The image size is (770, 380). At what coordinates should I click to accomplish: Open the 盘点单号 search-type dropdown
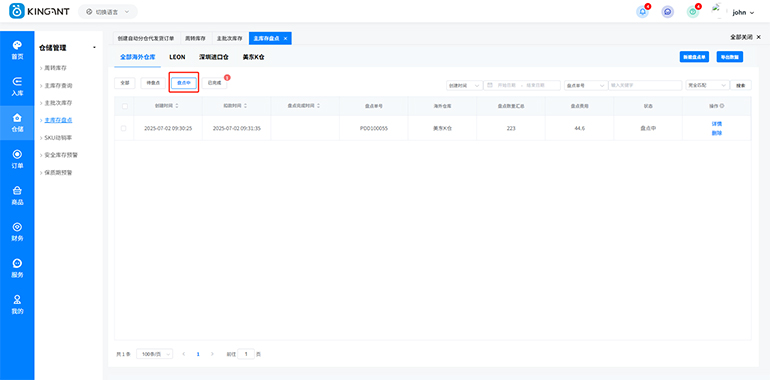pyautogui.click(x=586, y=85)
